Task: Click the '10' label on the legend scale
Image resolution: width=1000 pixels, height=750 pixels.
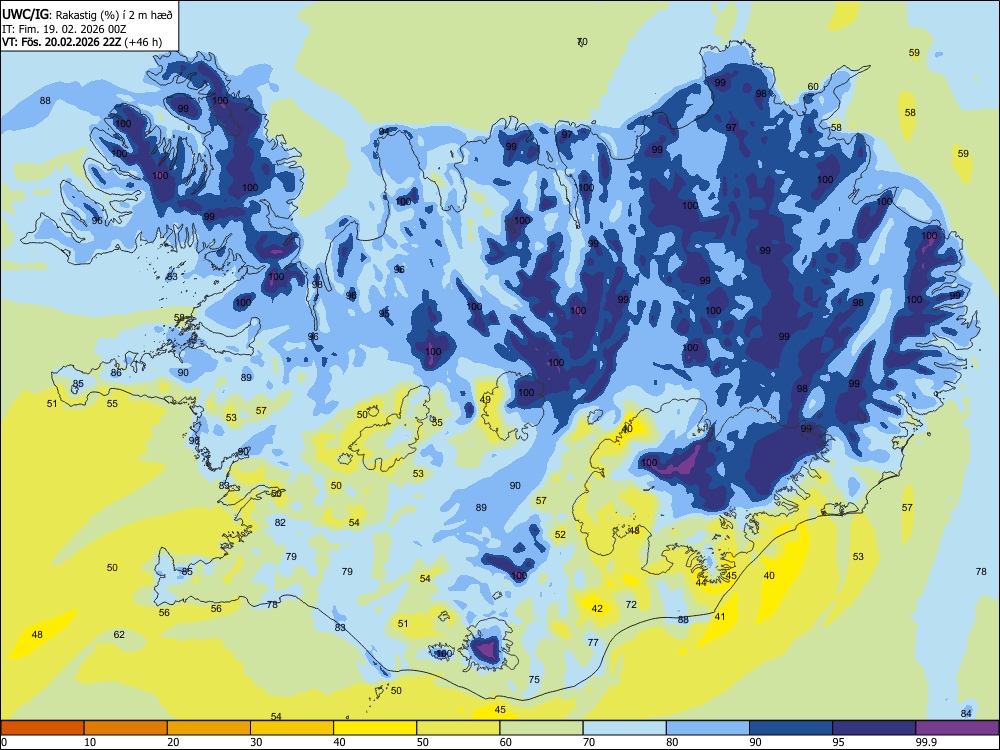Action: pos(90,742)
